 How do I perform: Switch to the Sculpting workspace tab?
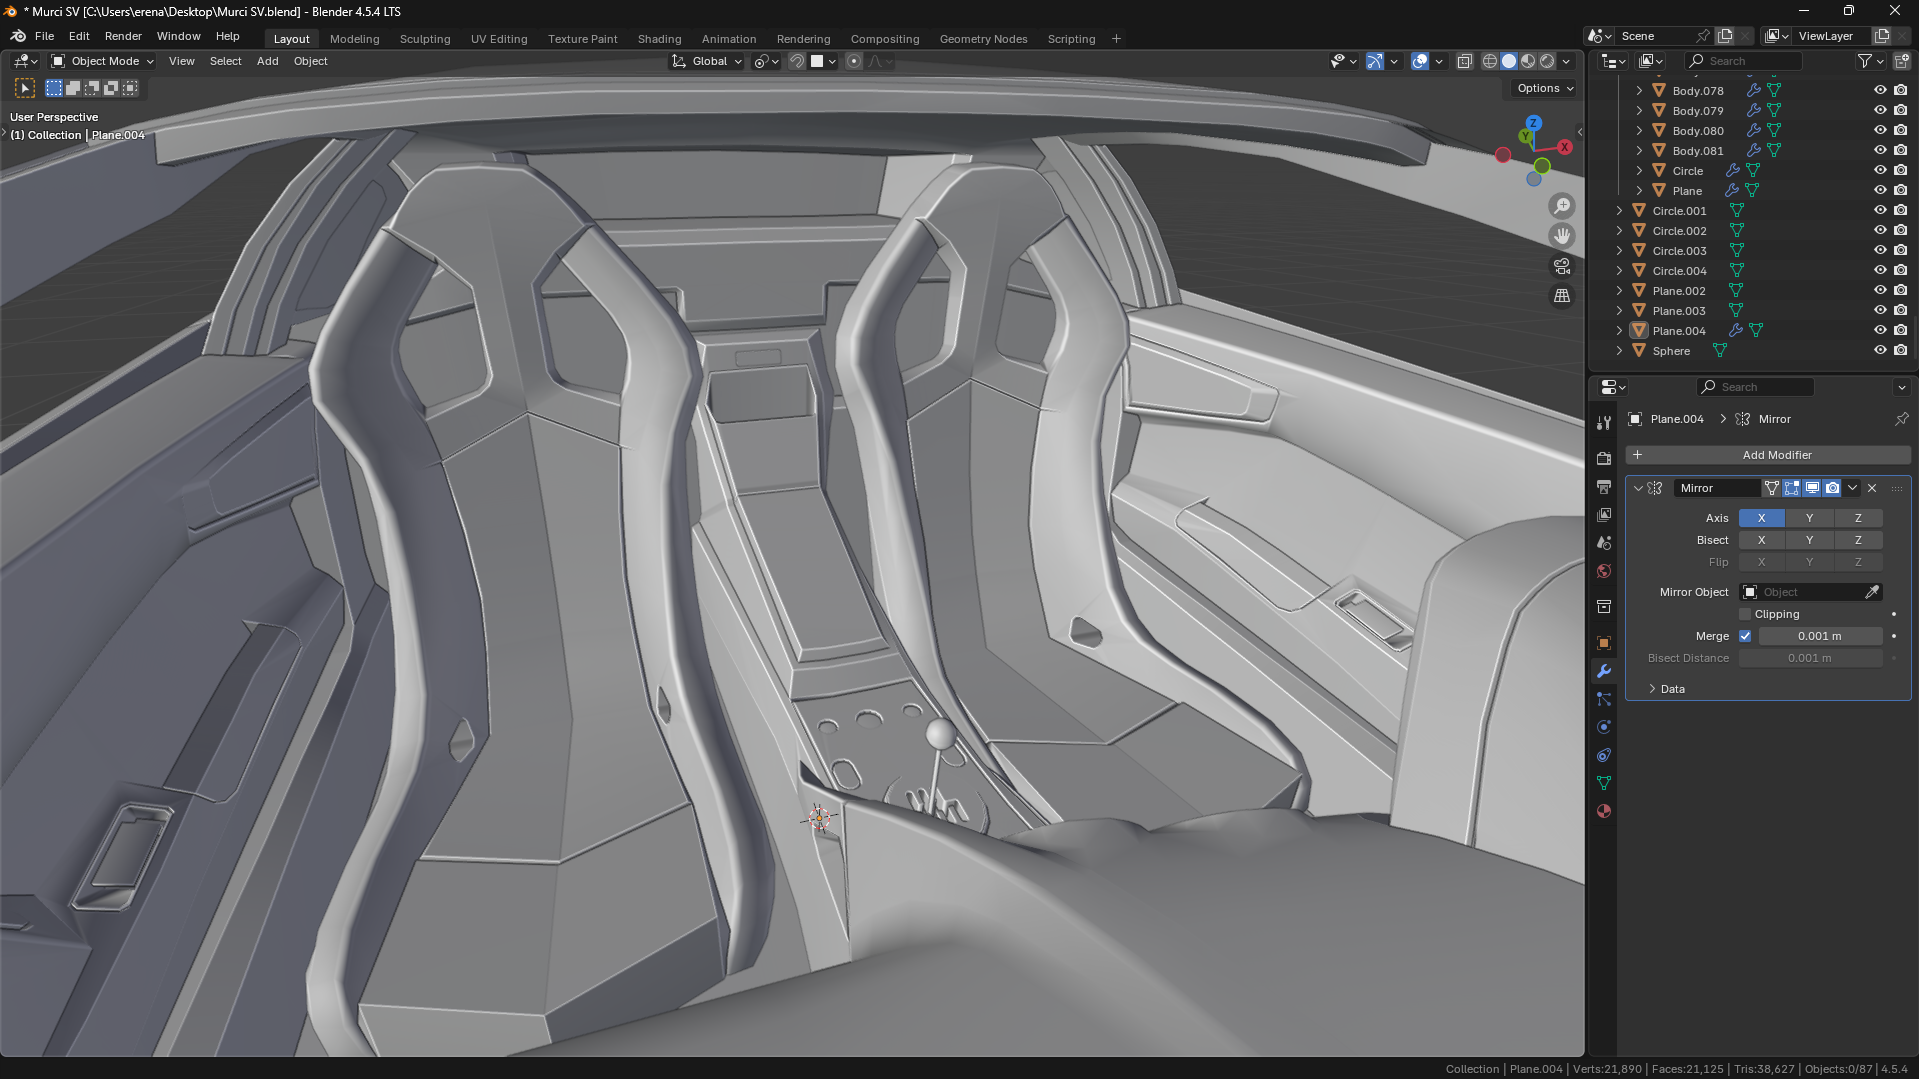[x=425, y=39]
